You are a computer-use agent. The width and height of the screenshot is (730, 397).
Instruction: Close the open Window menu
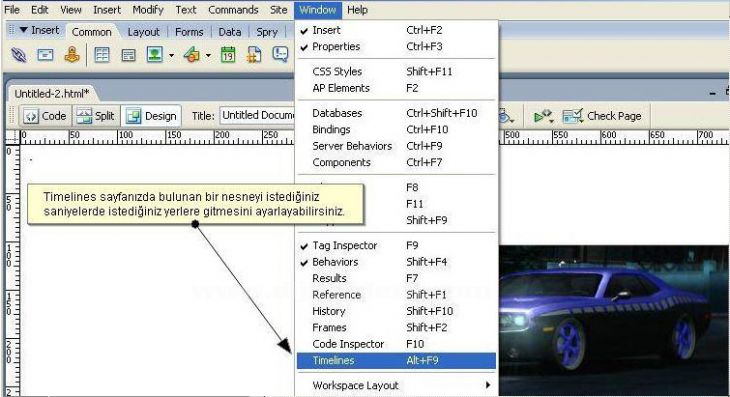(x=318, y=10)
